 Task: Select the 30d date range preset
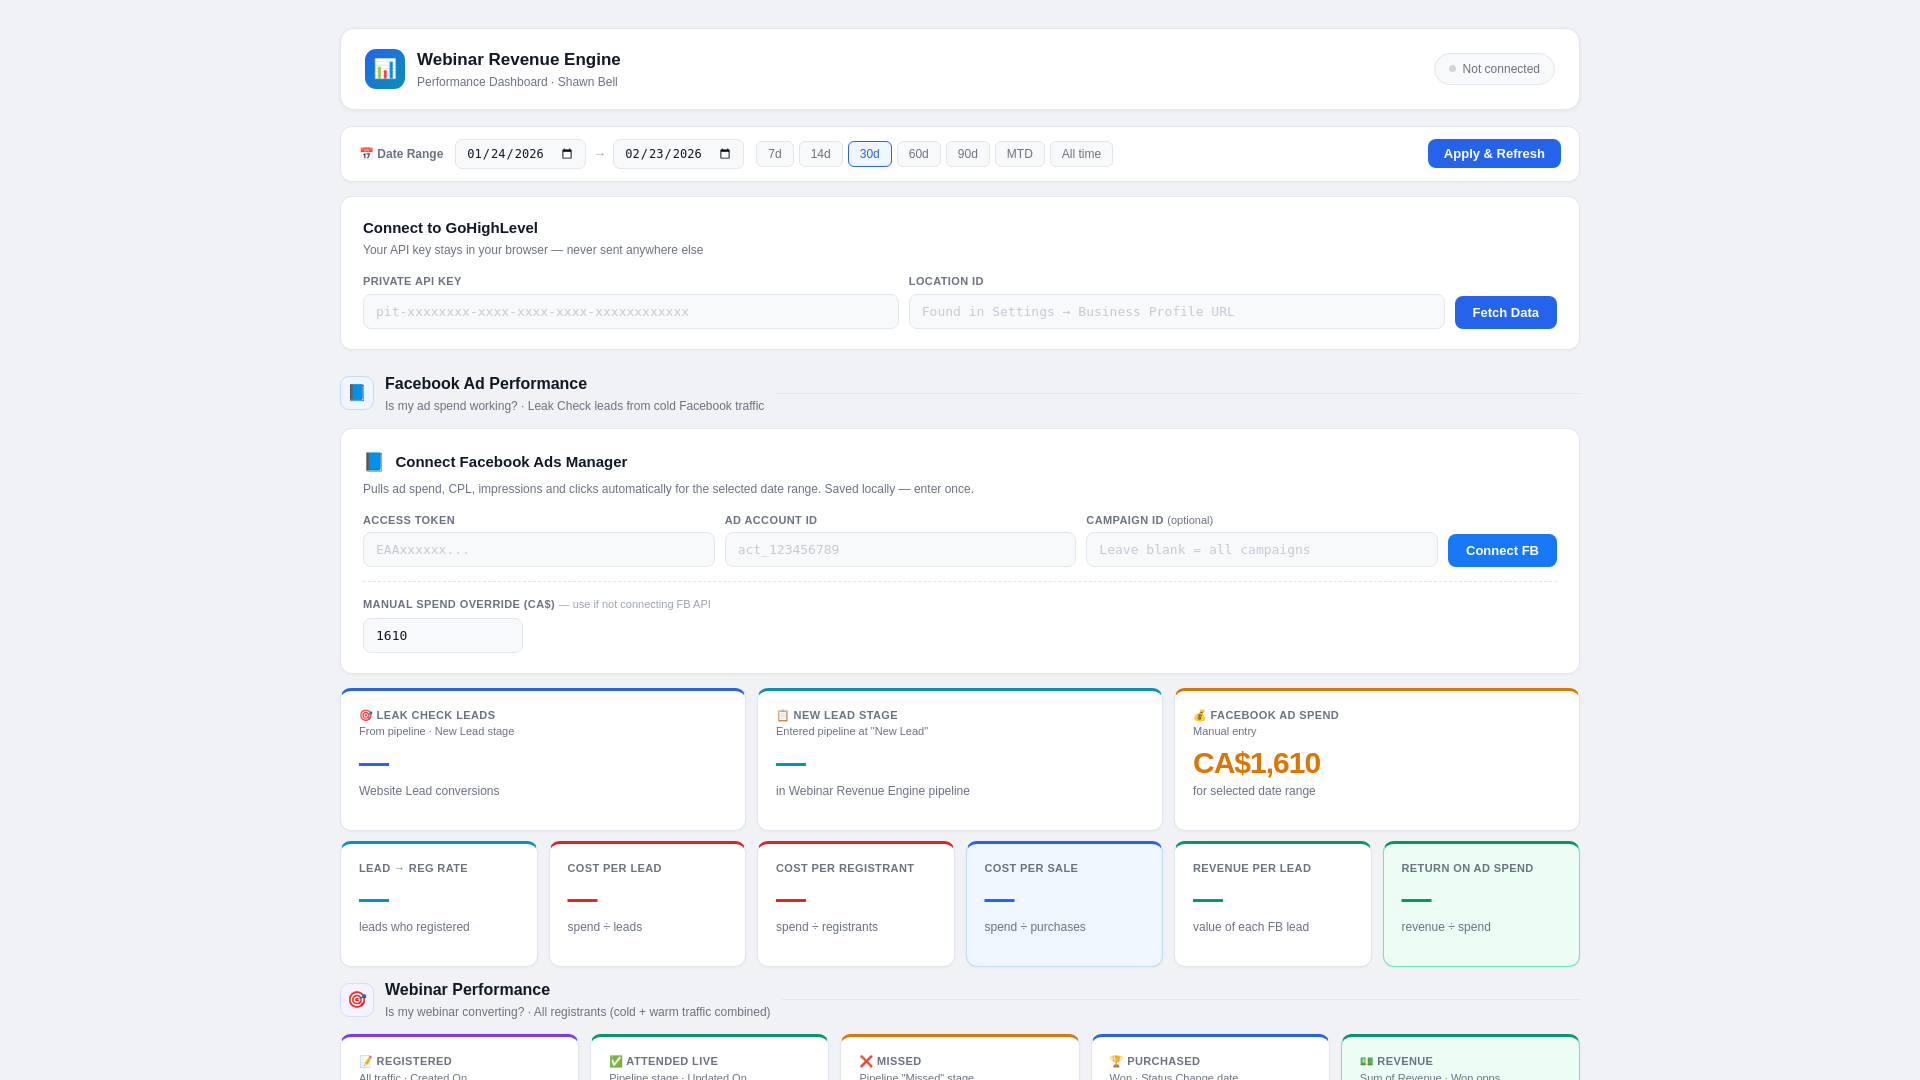pyautogui.click(x=870, y=154)
